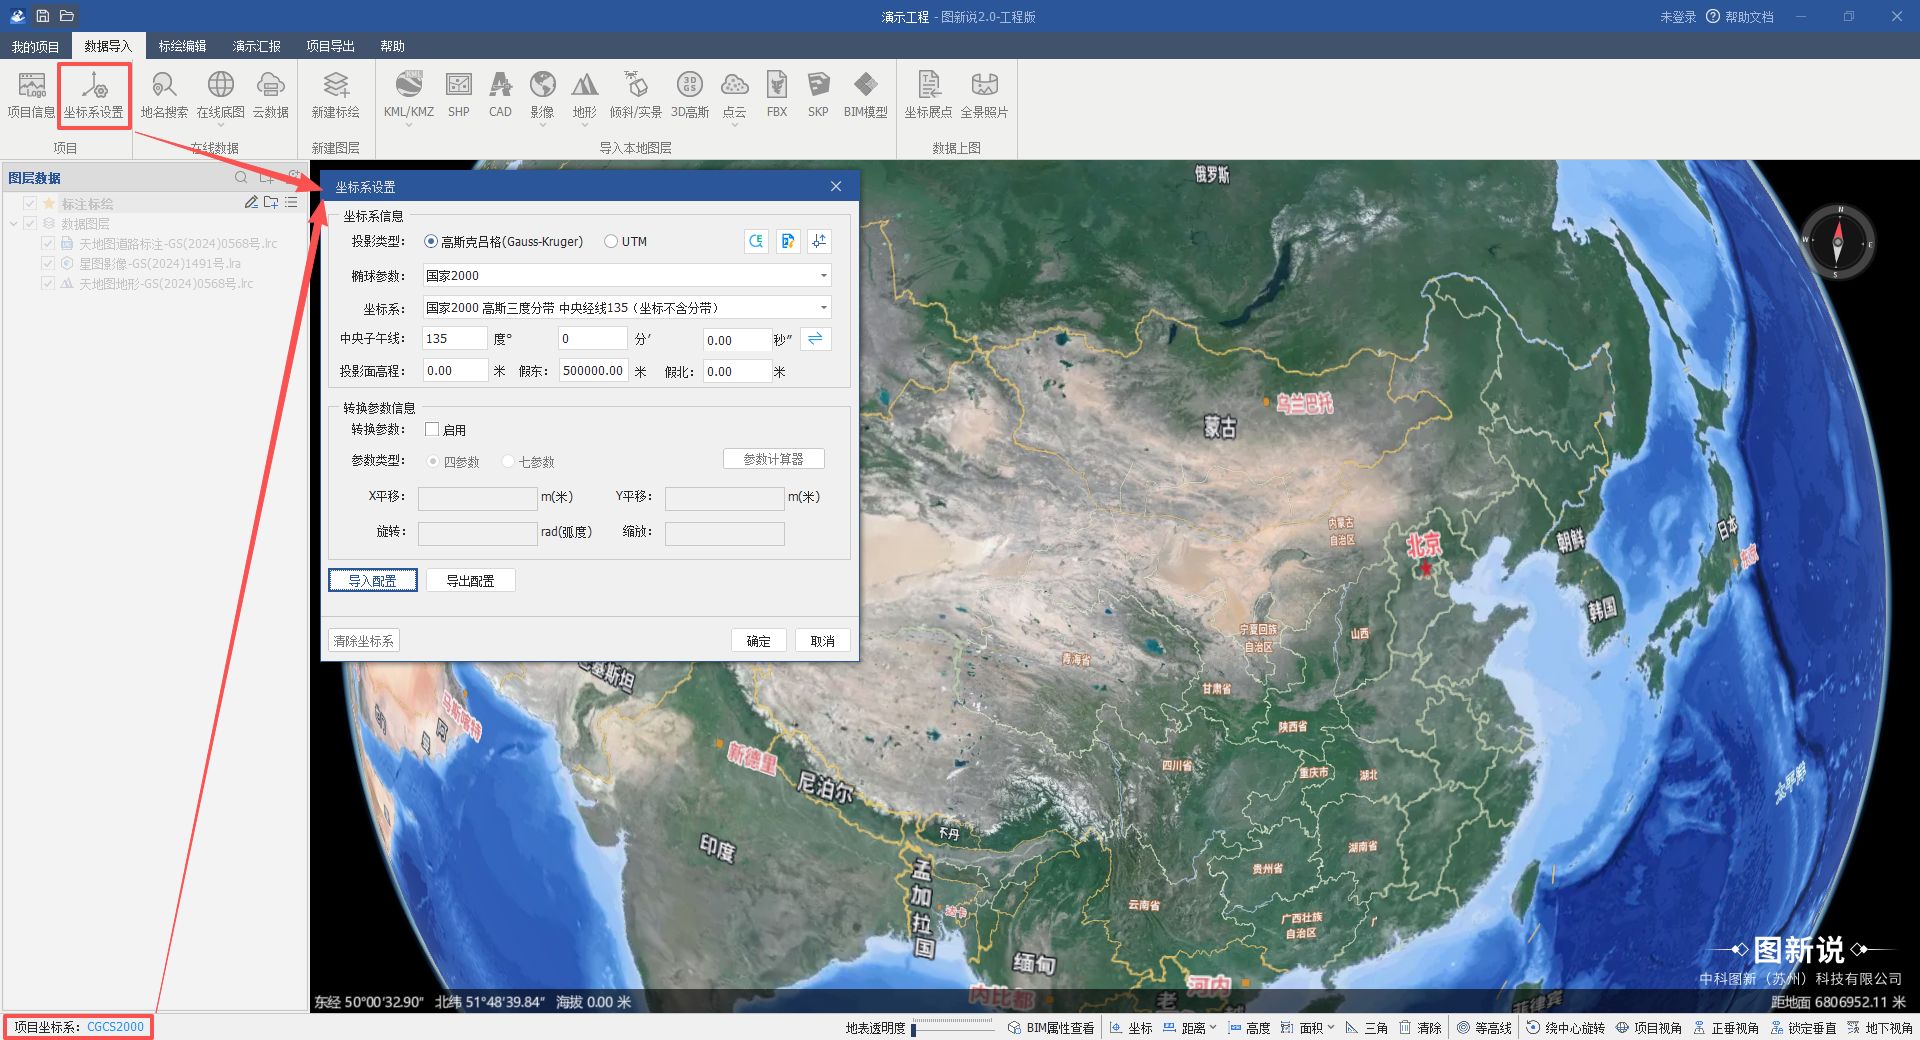Open 全景照片 panorama photo tool
Screen dimensions: 1920x1040
985,96
